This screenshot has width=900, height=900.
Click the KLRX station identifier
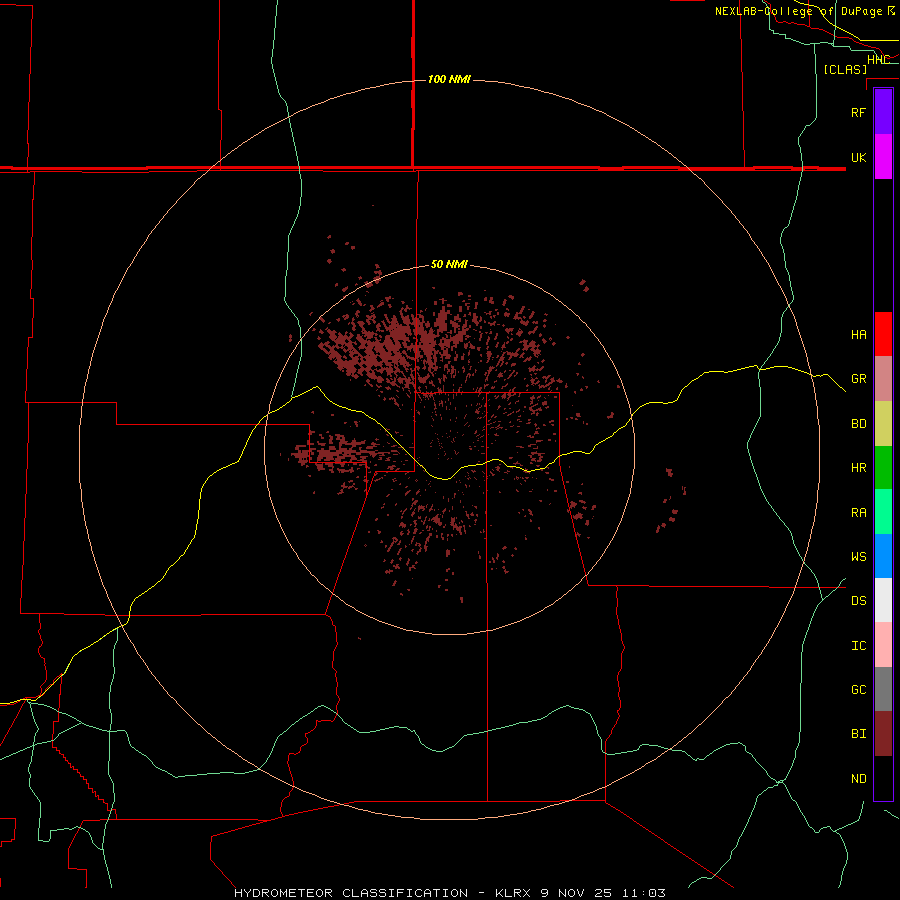(513, 893)
